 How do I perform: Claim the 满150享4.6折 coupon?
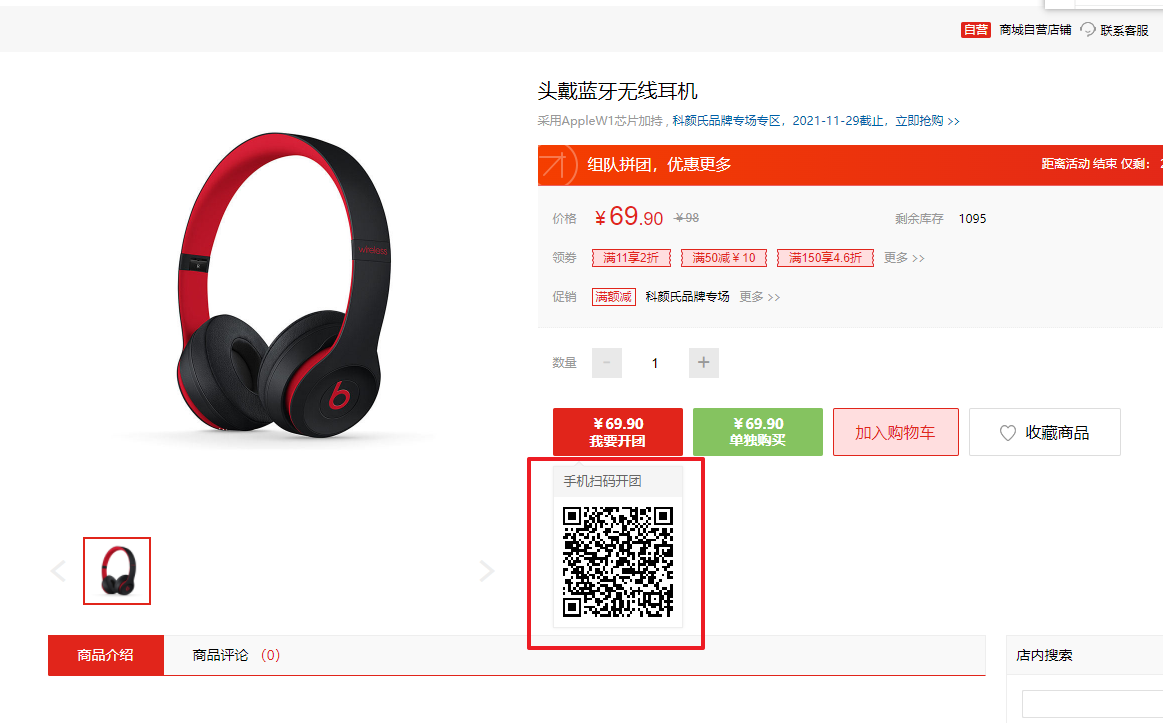[x=825, y=257]
